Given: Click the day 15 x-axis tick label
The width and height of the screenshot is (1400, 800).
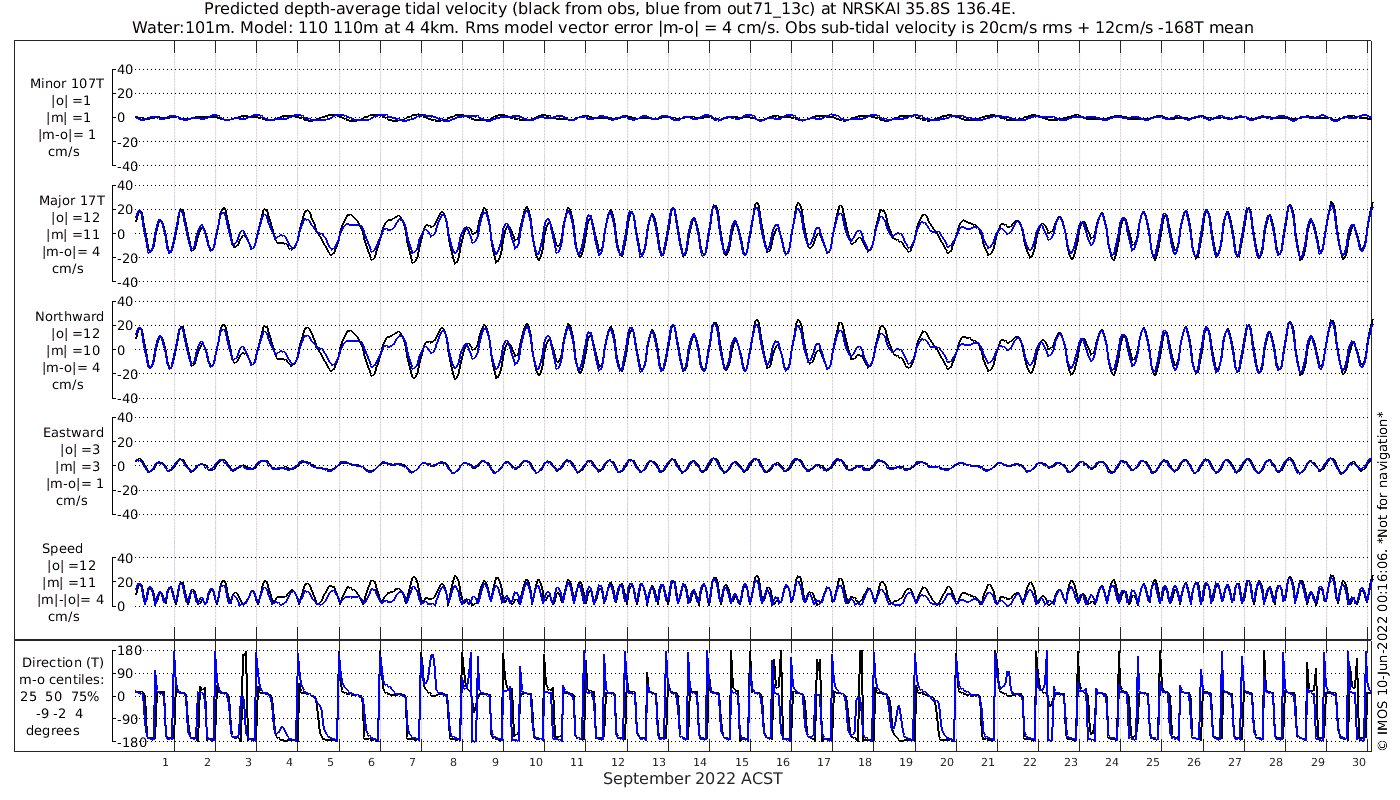Looking at the screenshot, I should 741,762.
